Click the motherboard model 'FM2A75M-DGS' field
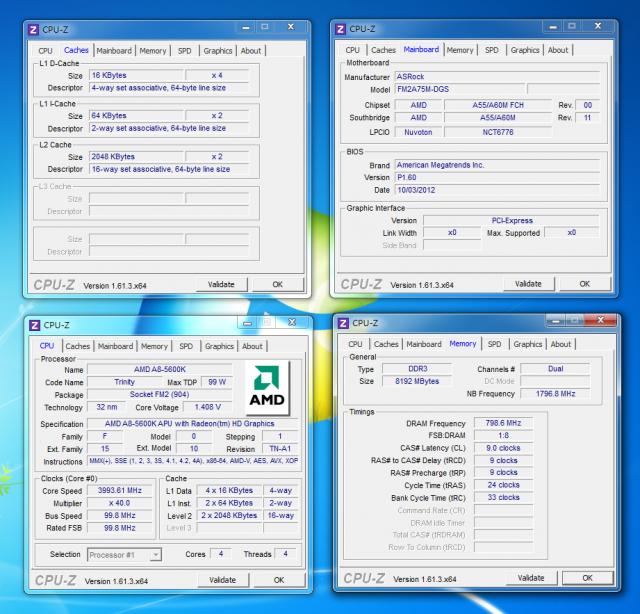 pos(460,89)
